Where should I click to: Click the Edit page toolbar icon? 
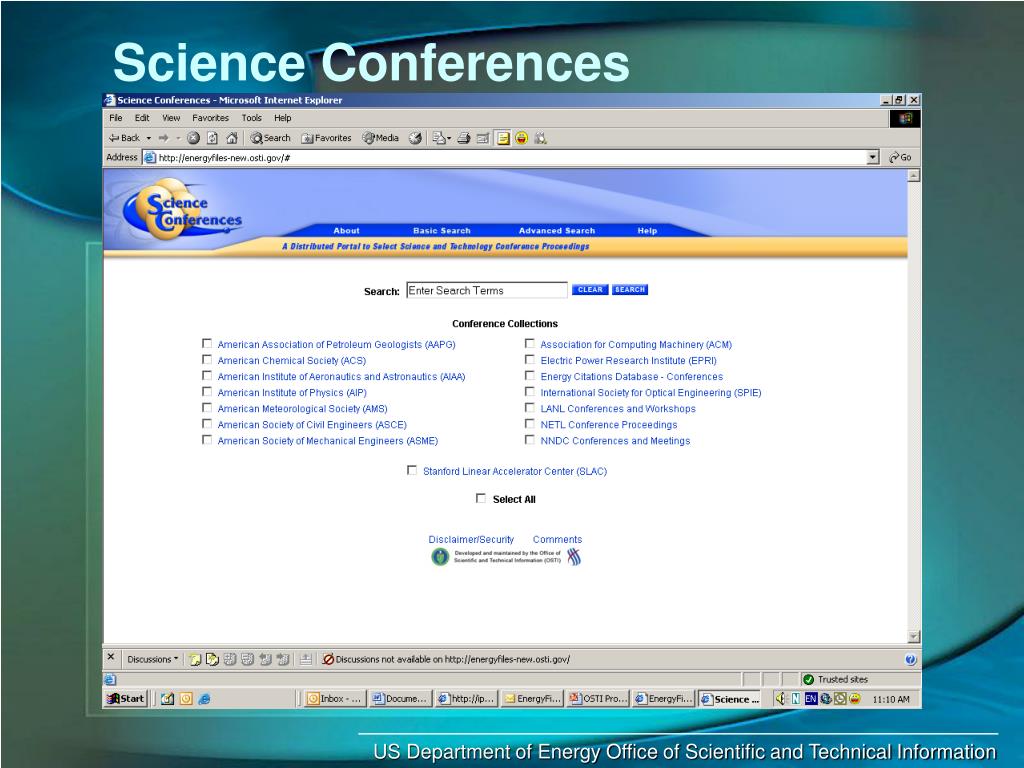(x=483, y=138)
